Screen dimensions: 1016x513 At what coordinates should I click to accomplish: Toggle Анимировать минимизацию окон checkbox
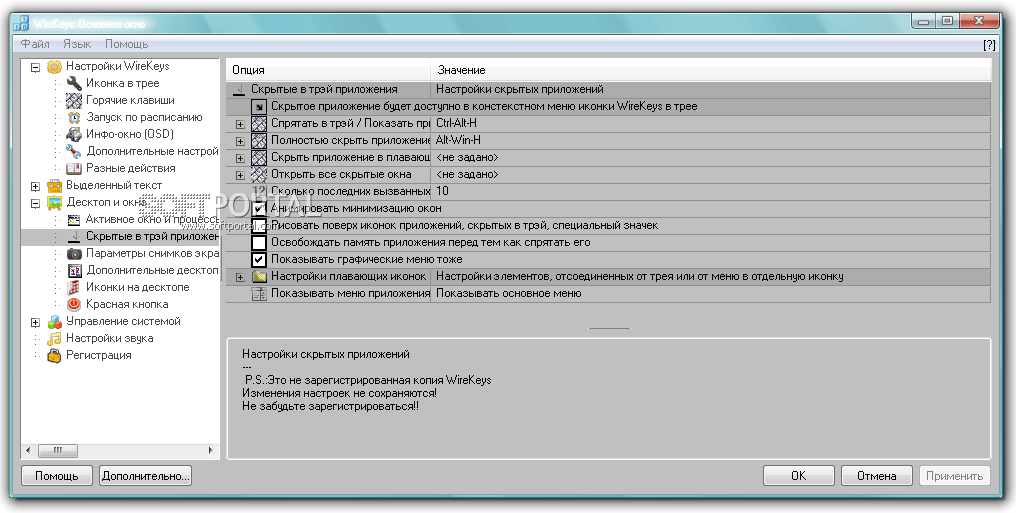click(259, 209)
